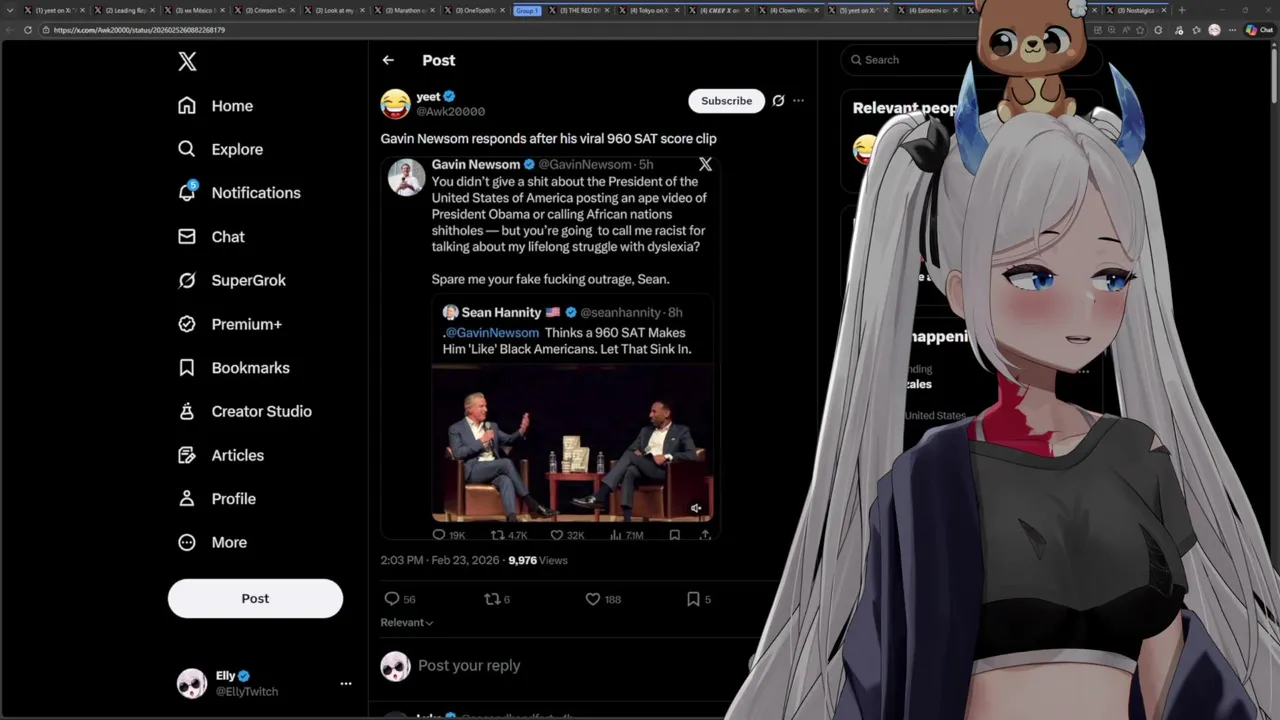Like the post with 188 likes

click(x=592, y=599)
